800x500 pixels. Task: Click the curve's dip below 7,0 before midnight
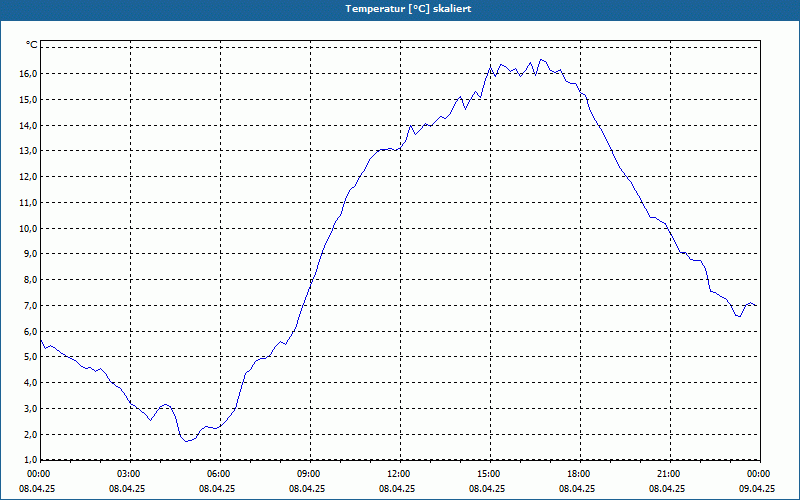coord(738,317)
